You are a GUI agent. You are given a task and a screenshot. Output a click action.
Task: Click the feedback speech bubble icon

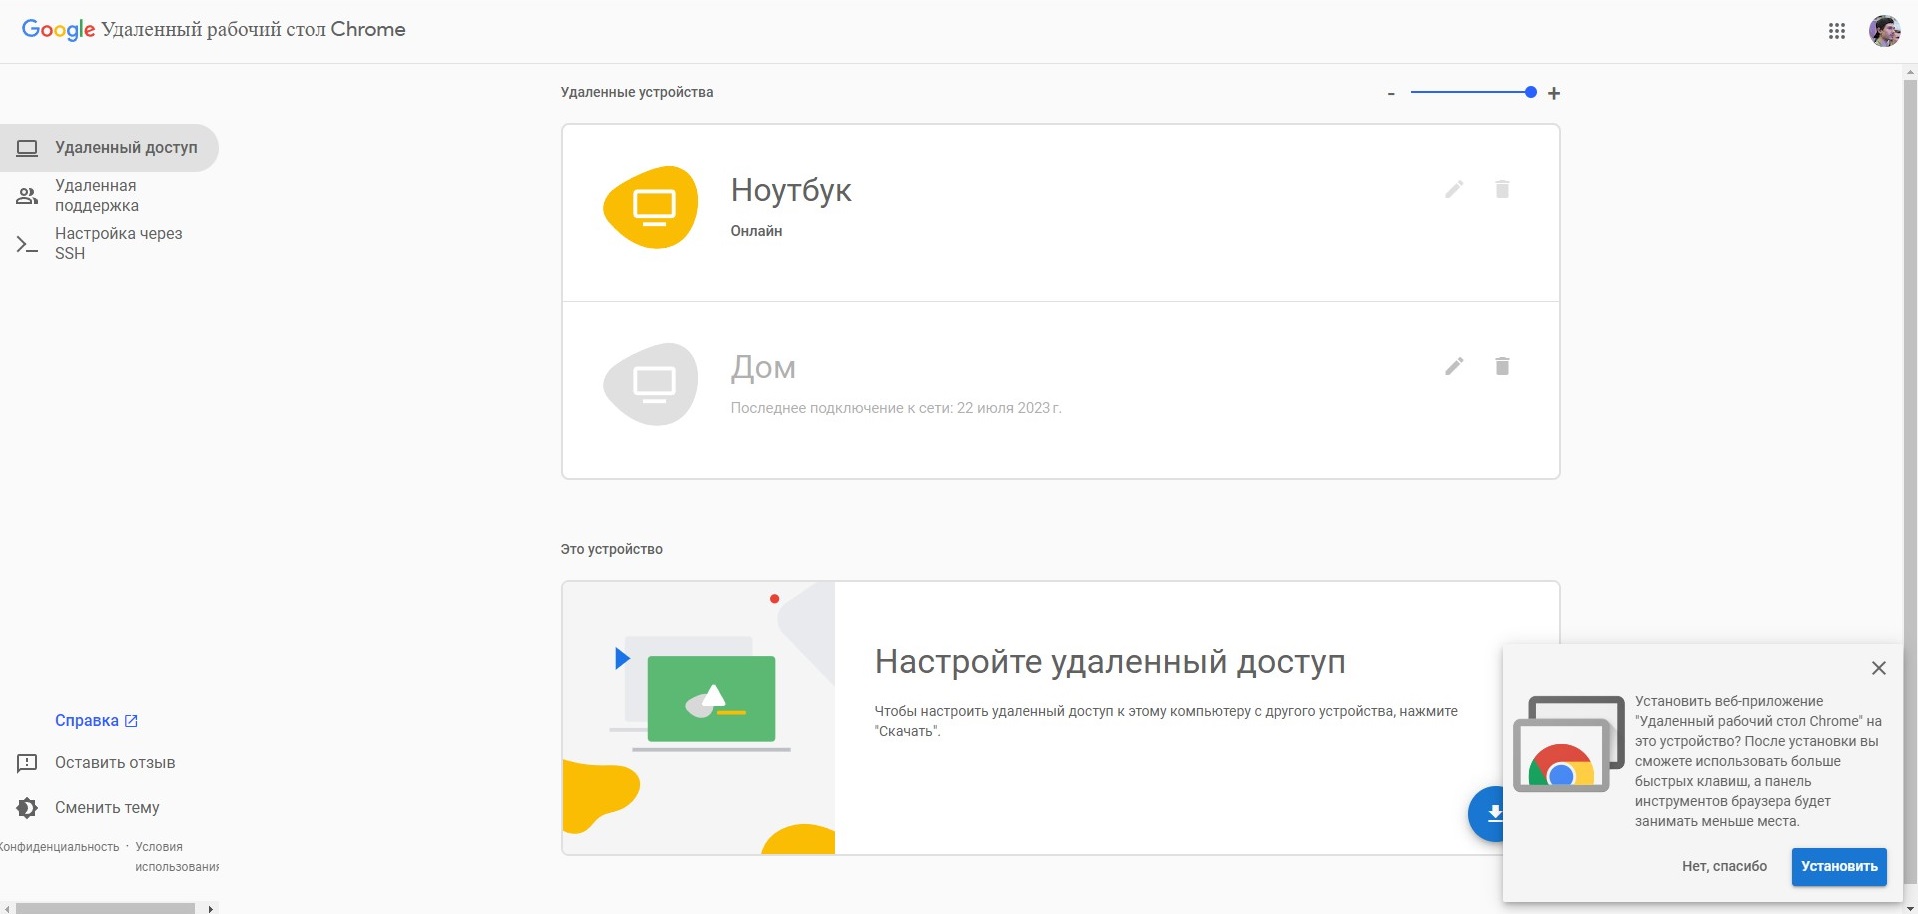point(27,763)
